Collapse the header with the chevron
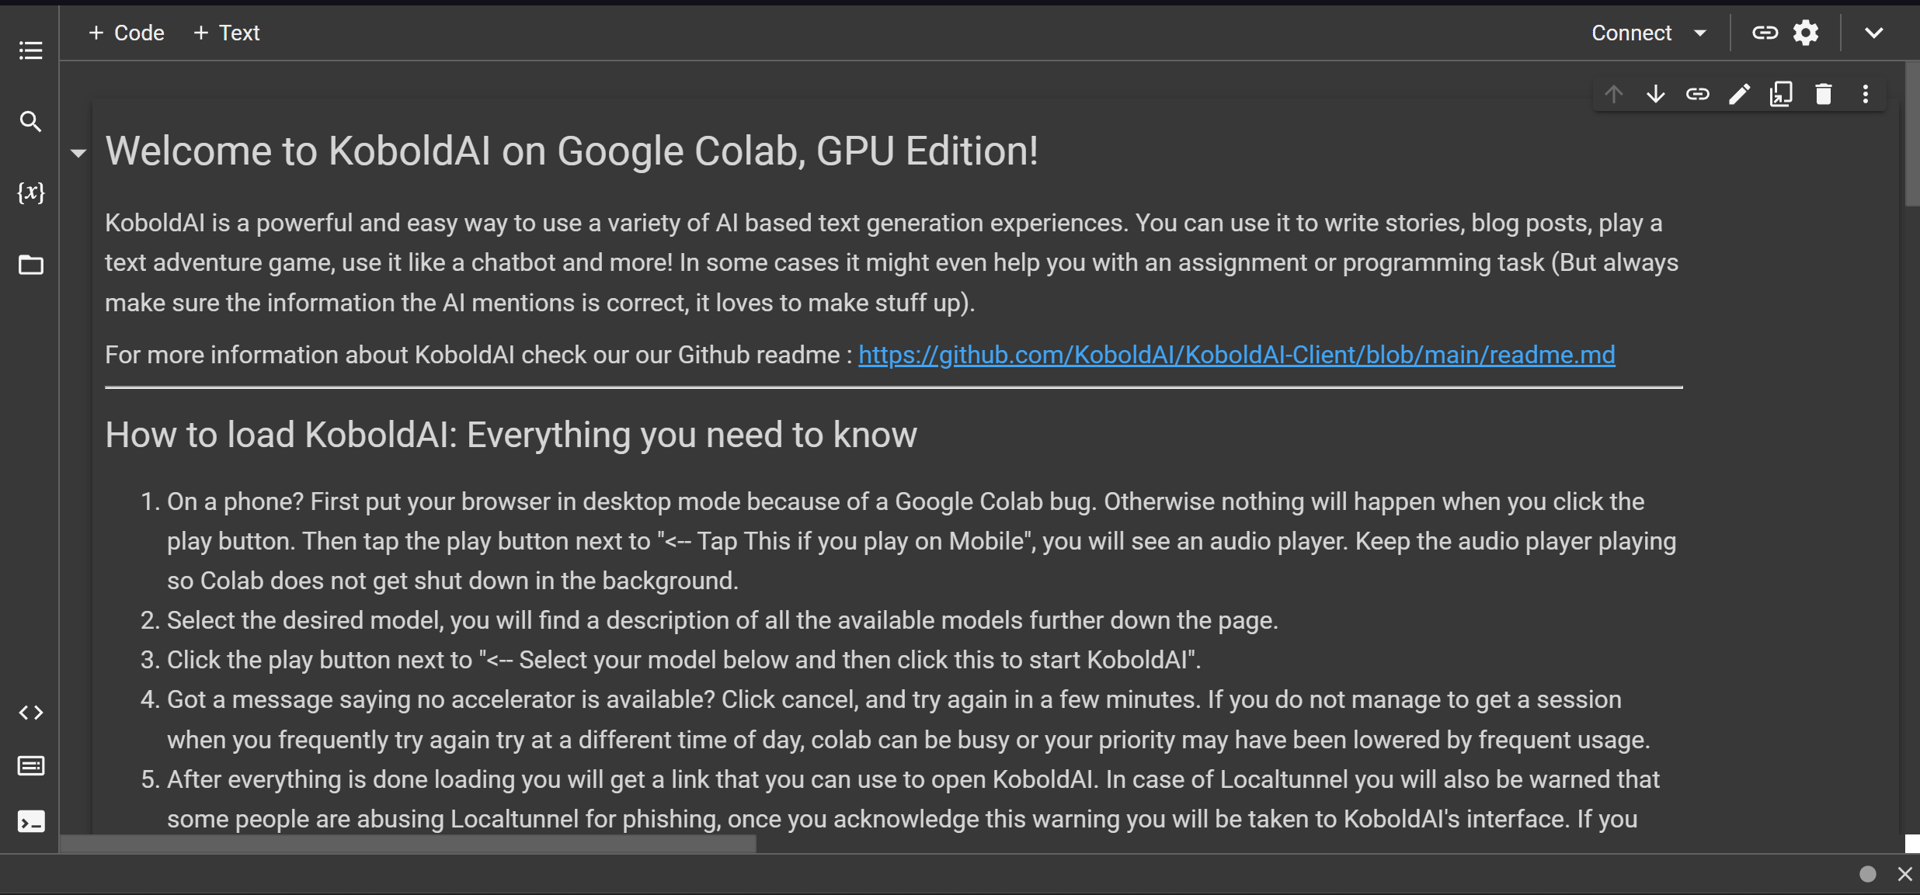Image resolution: width=1920 pixels, height=895 pixels. pos(1873,33)
